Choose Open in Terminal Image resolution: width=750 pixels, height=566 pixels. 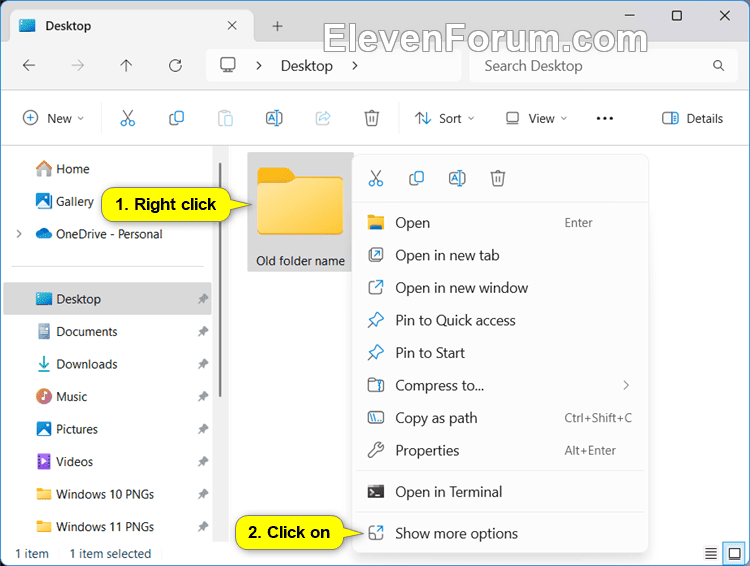click(501, 492)
